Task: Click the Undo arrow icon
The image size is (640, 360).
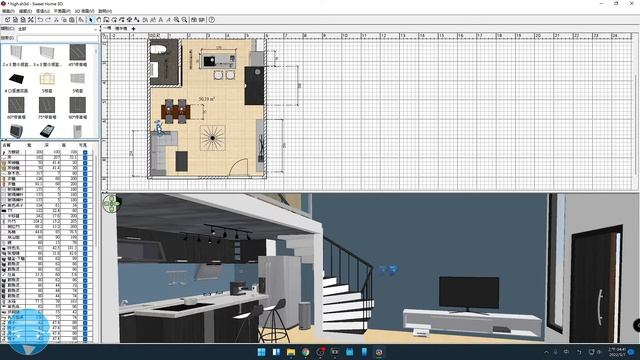Action: click(x=40, y=20)
